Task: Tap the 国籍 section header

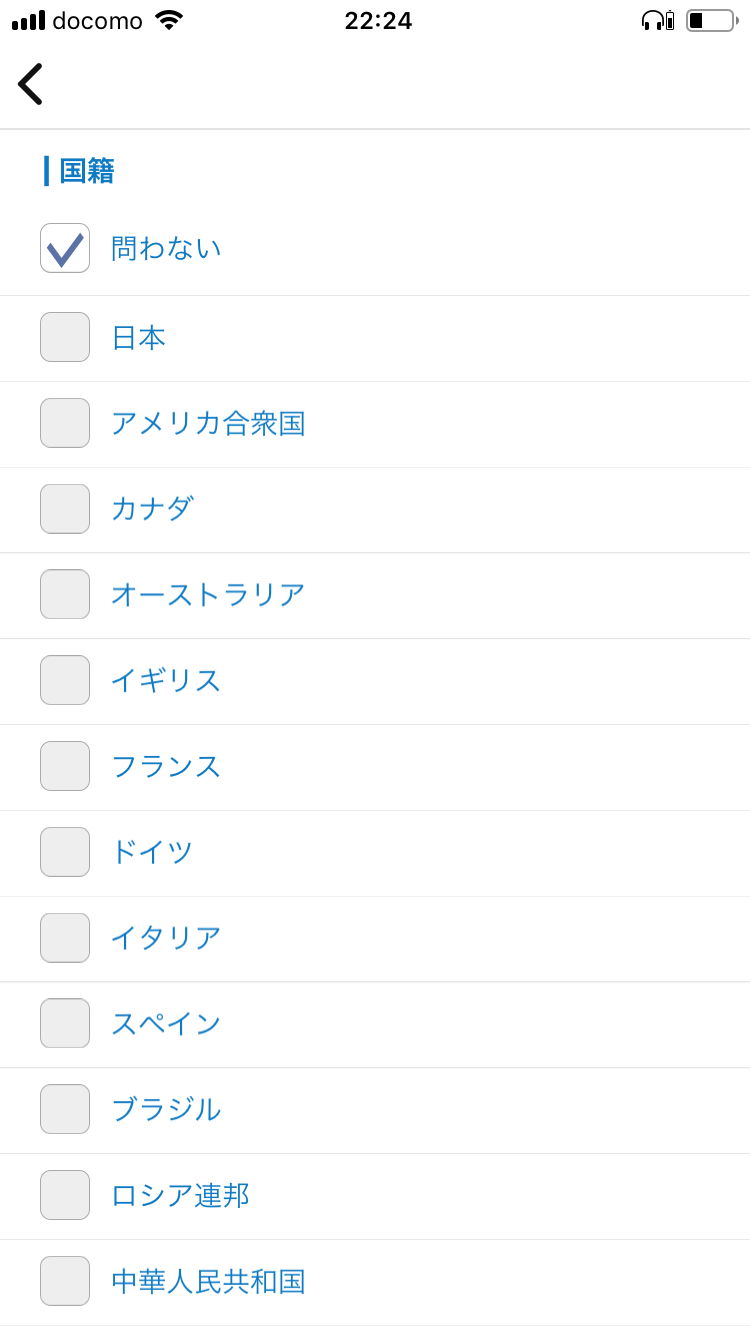Action: tap(87, 171)
